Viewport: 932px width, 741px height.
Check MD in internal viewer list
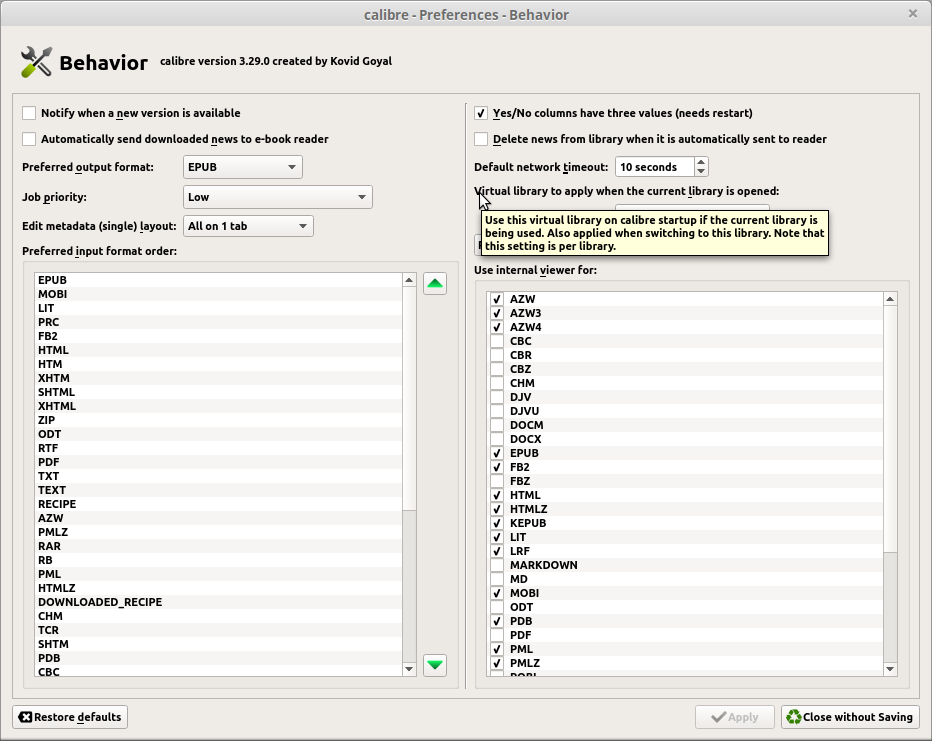point(497,579)
